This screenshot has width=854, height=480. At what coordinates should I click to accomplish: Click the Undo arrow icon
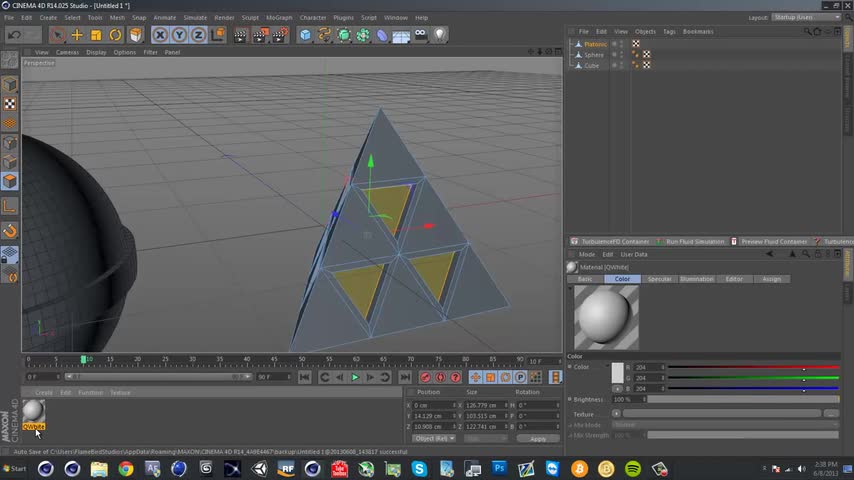[x=15, y=35]
